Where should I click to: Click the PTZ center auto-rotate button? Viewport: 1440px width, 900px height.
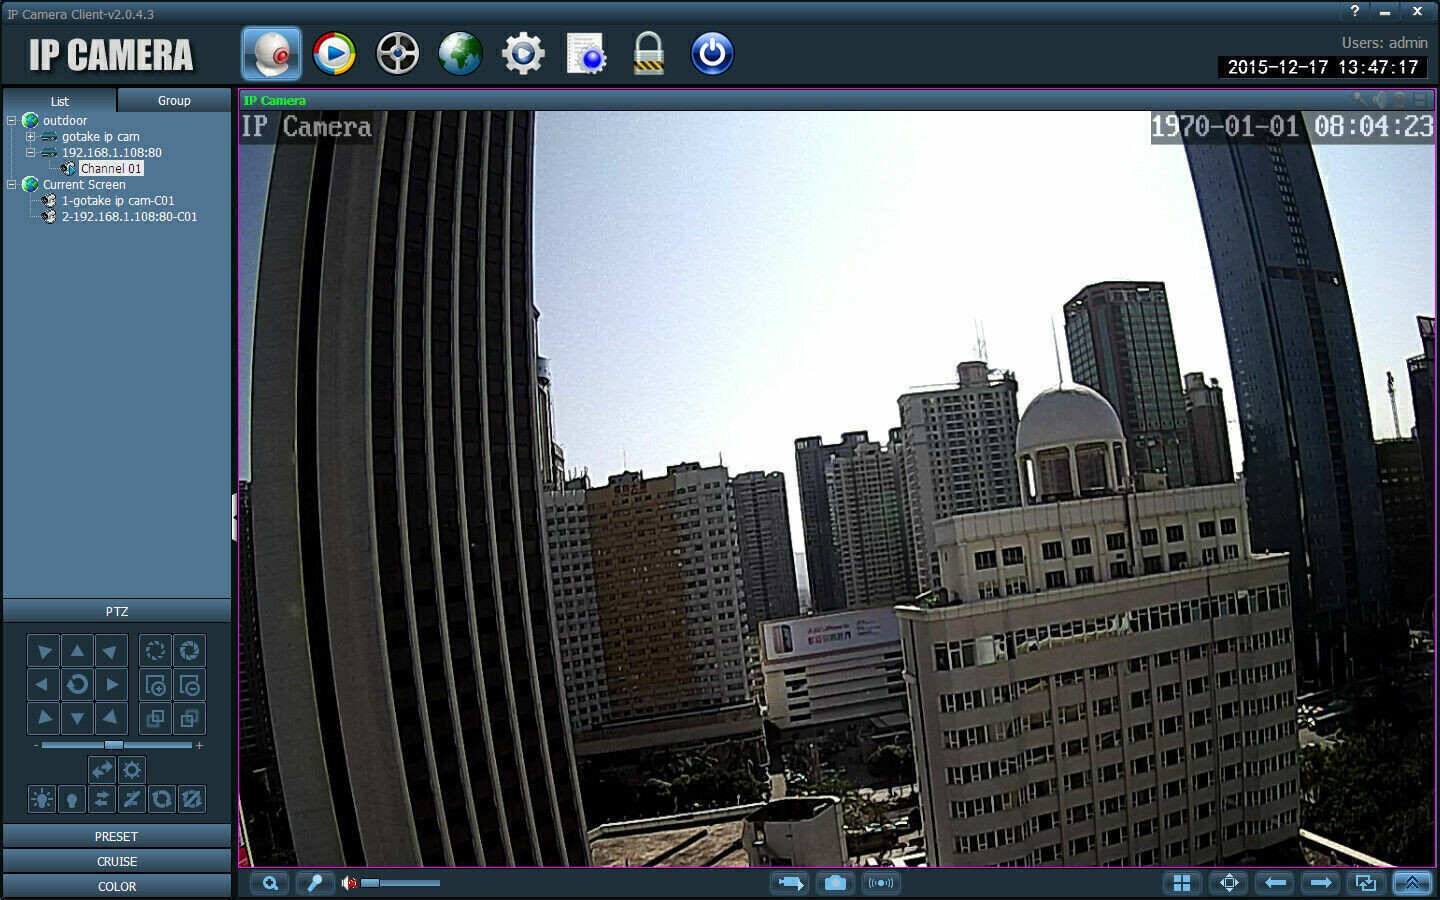click(77, 685)
